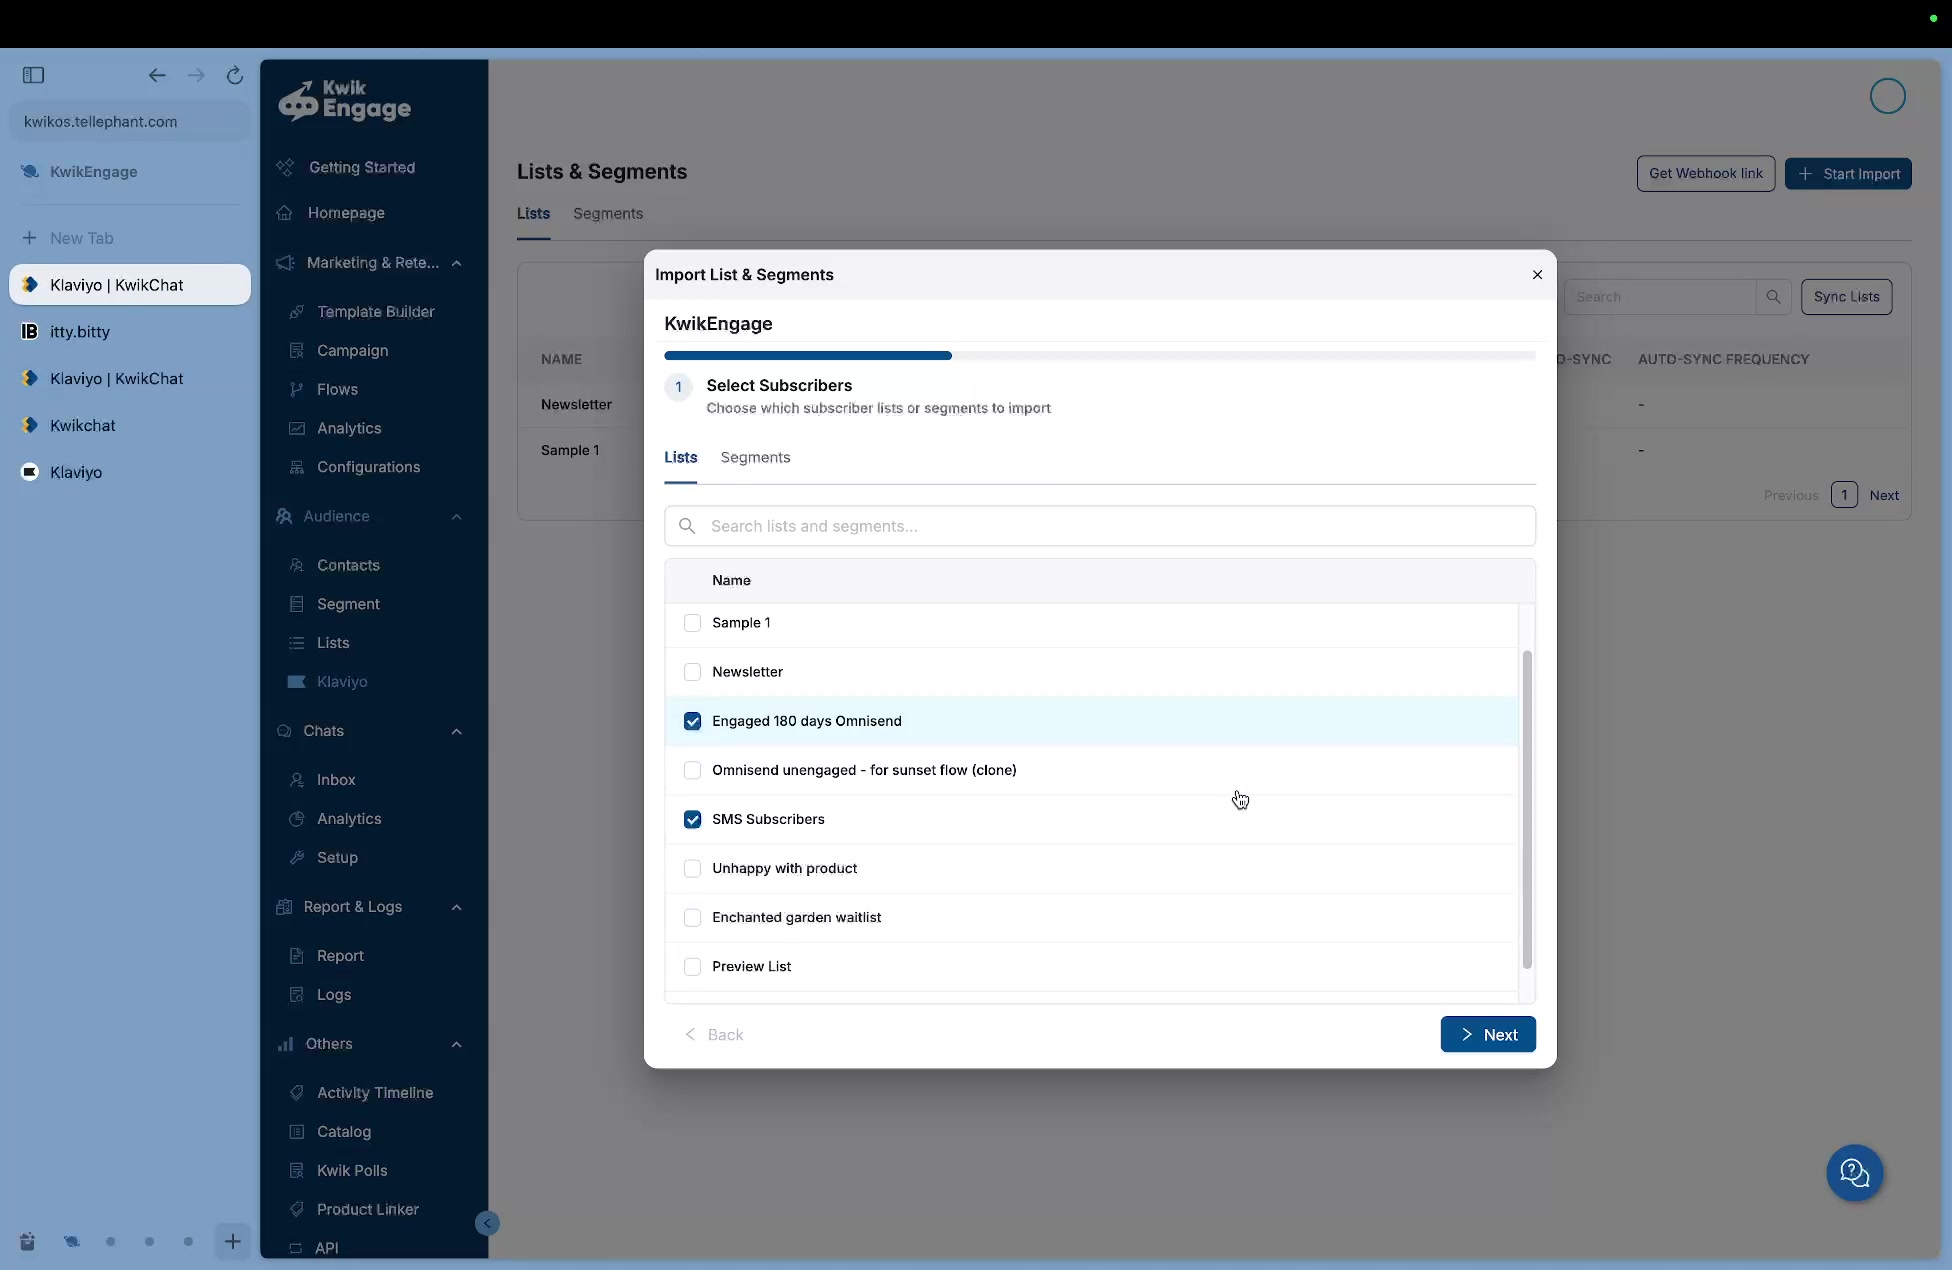The width and height of the screenshot is (1952, 1270).
Task: Open Homepage from the sidebar
Action: coord(346,212)
